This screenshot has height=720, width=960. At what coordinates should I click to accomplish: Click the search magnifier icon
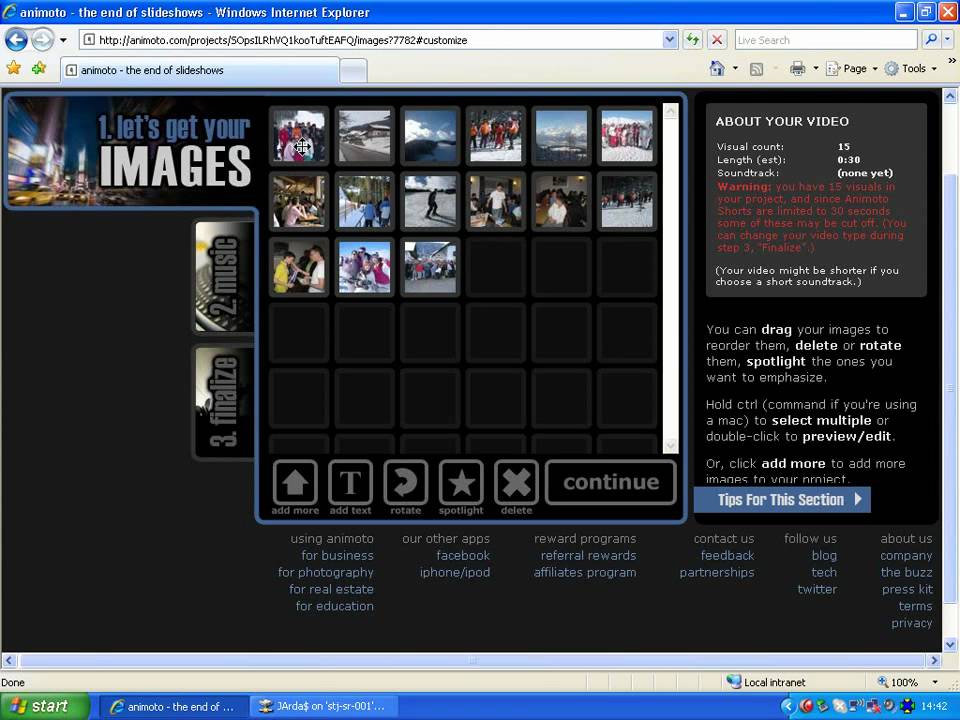click(x=931, y=40)
